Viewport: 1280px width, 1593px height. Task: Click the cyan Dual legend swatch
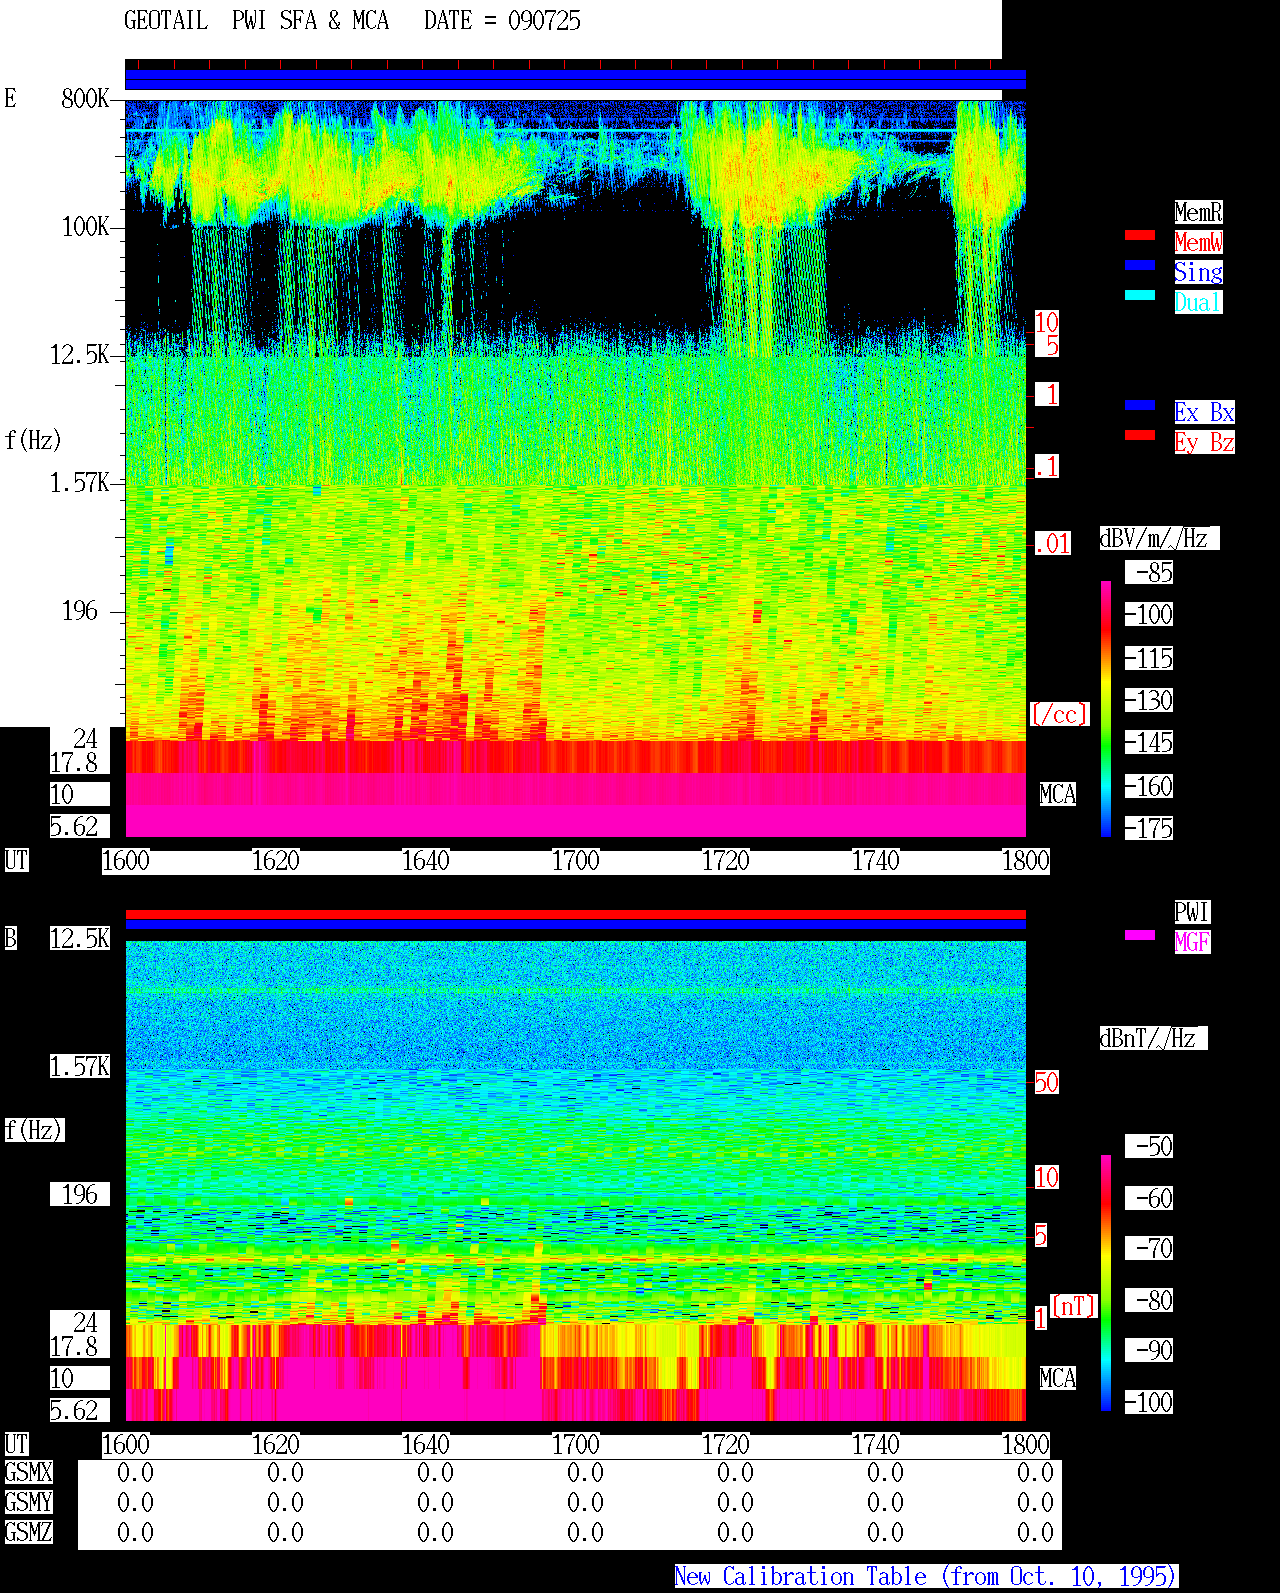pyautogui.click(x=1140, y=295)
